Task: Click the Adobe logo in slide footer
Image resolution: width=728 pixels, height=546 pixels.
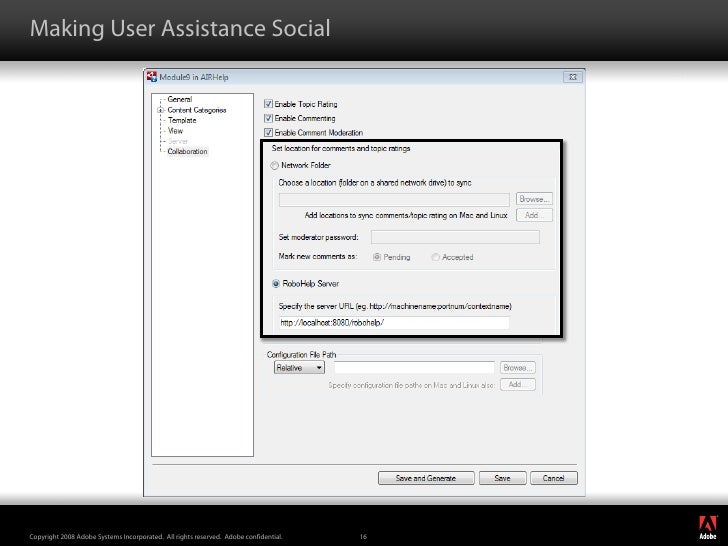Action: [708, 527]
